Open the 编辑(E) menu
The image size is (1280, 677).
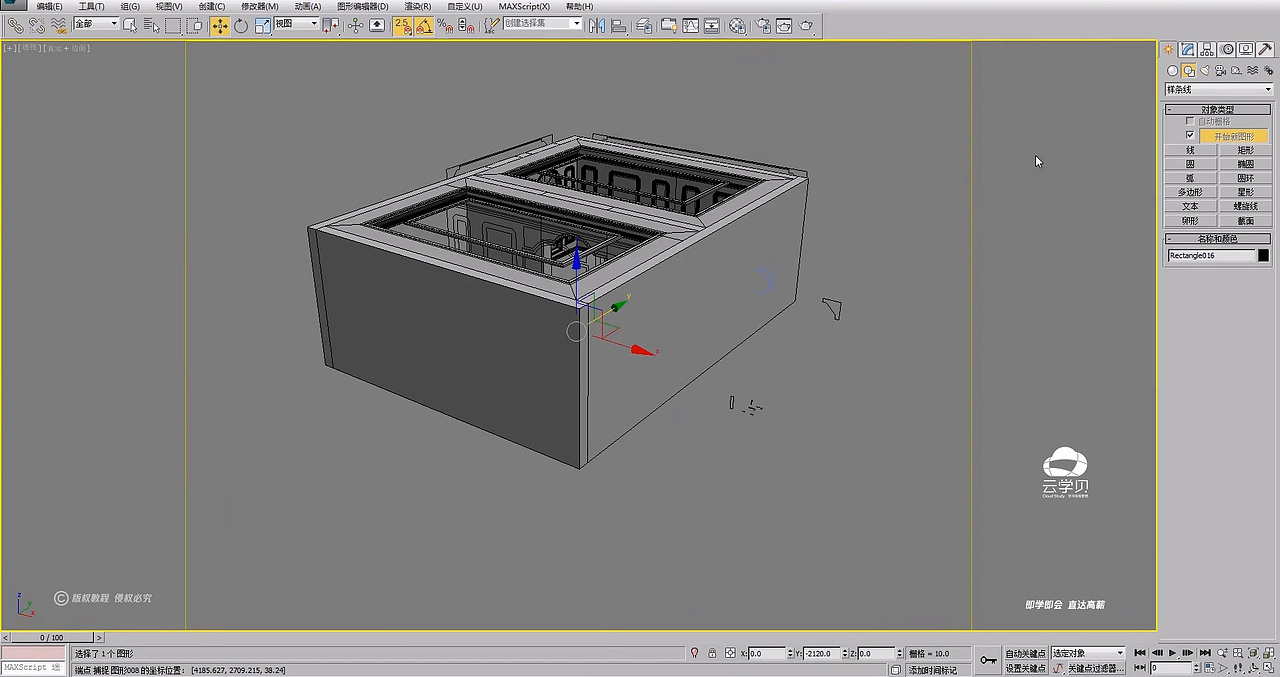[x=49, y=6]
